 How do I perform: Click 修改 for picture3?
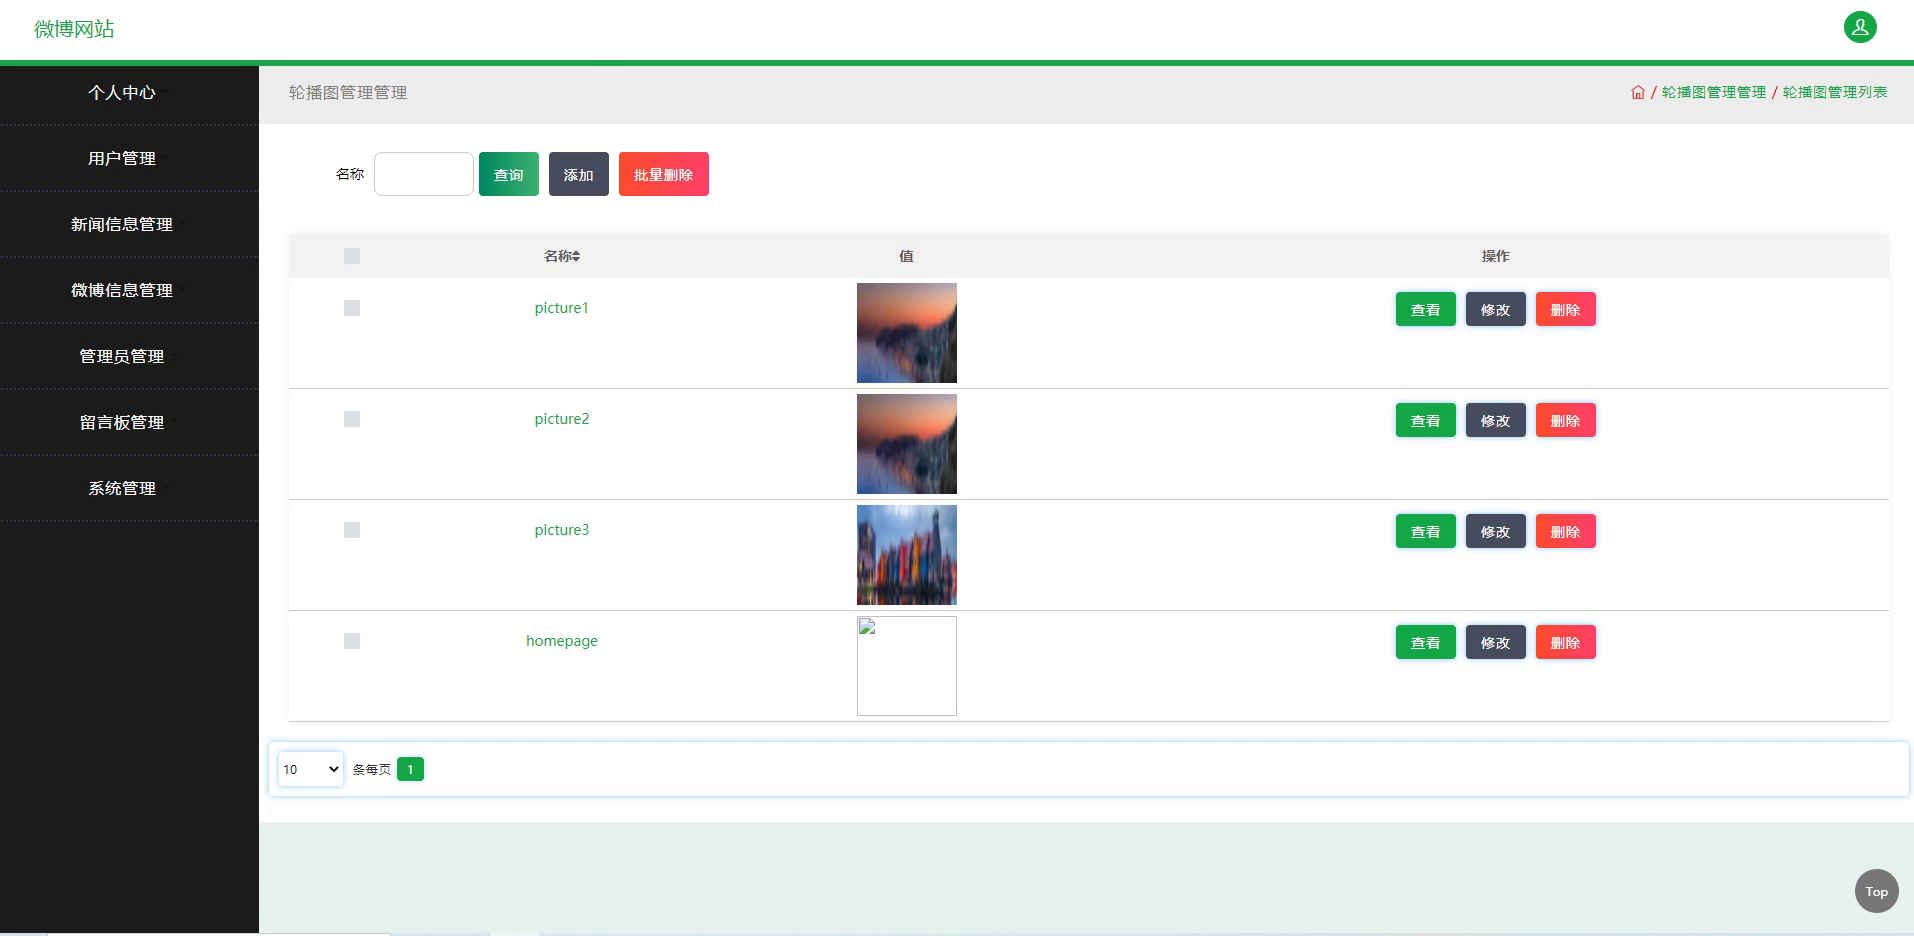click(x=1496, y=531)
